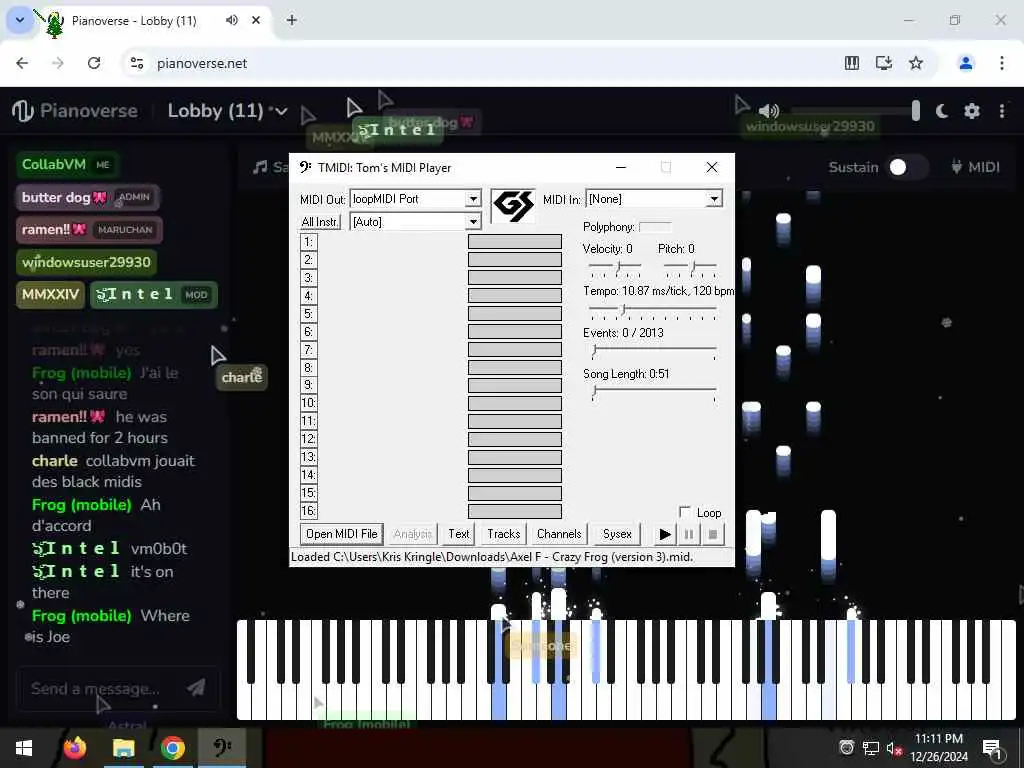Open the Sysex view in TMIDI

617,534
